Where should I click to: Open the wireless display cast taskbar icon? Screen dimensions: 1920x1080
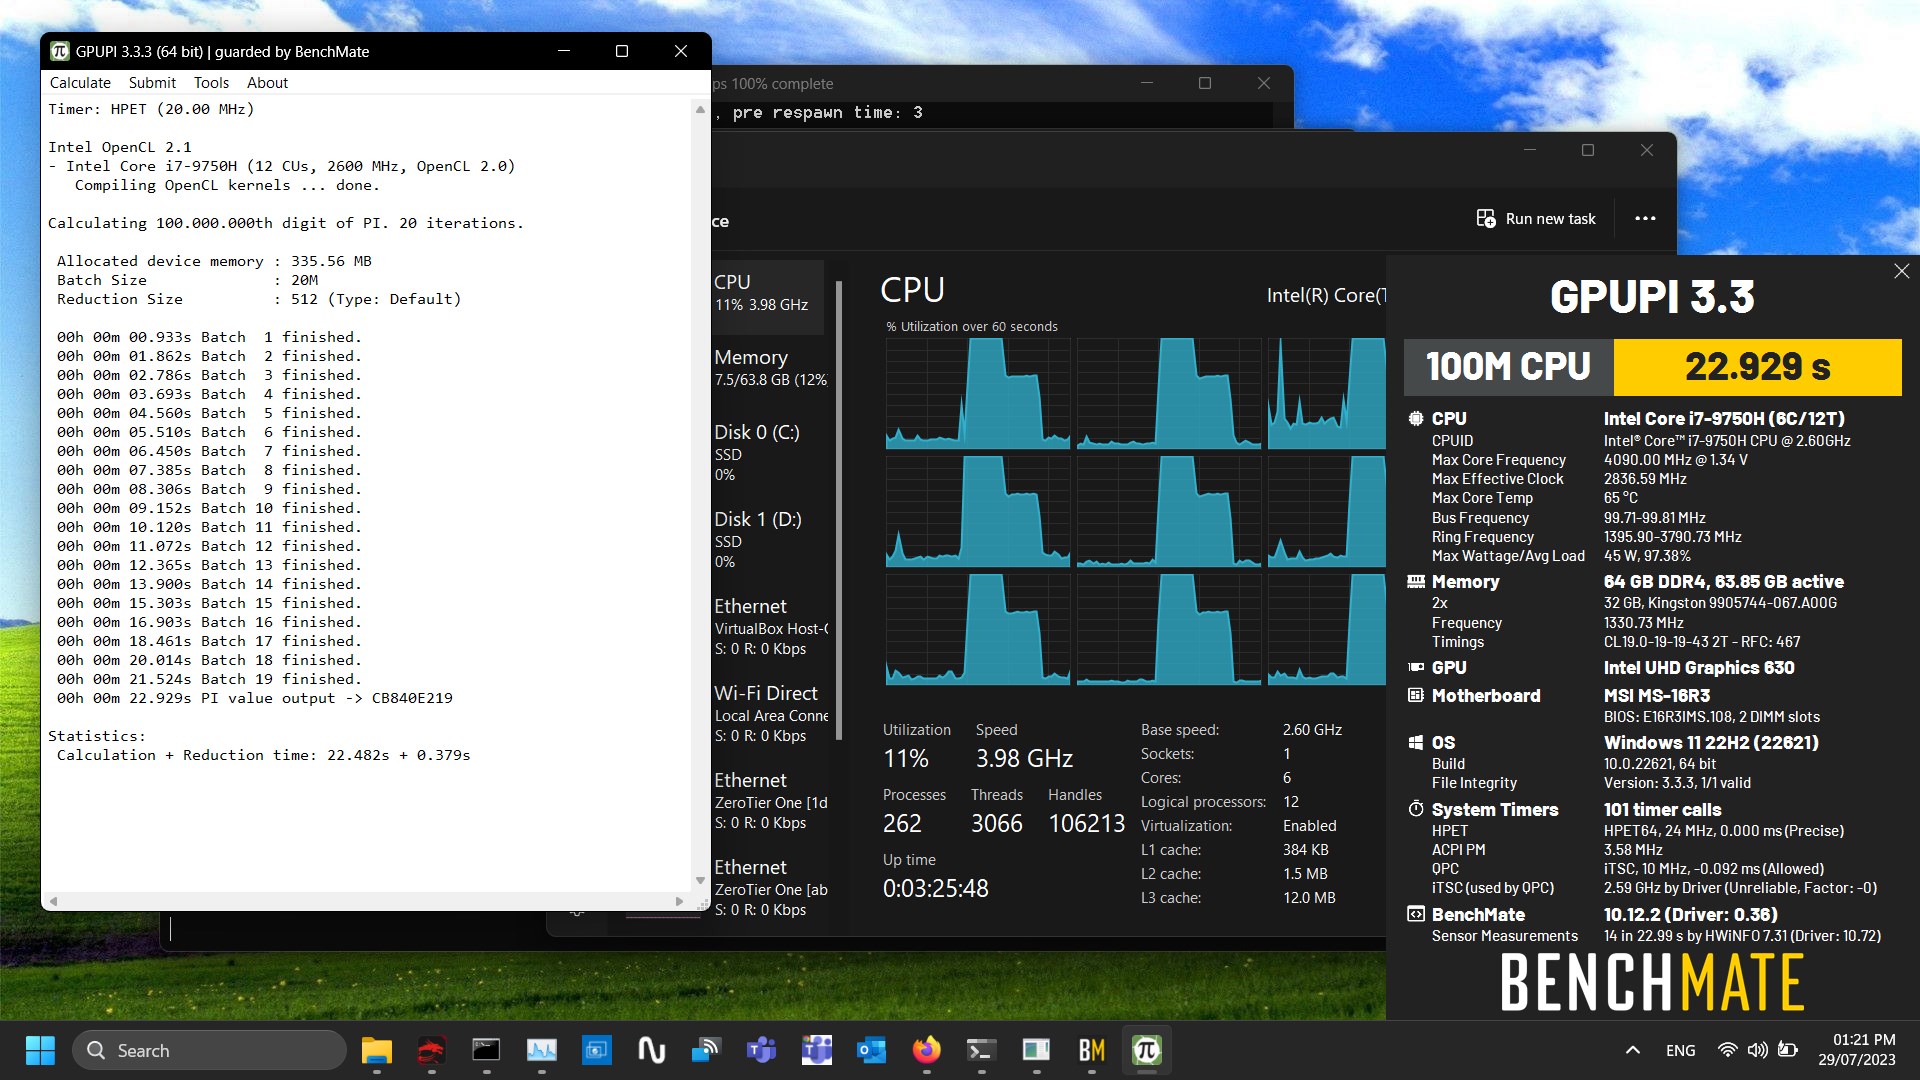[x=706, y=1050]
